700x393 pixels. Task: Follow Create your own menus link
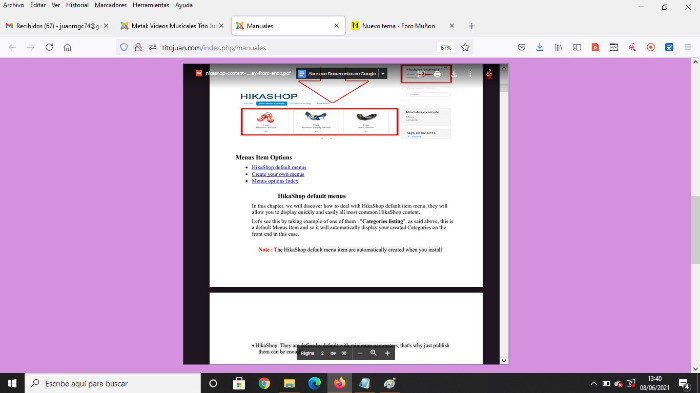[278, 174]
